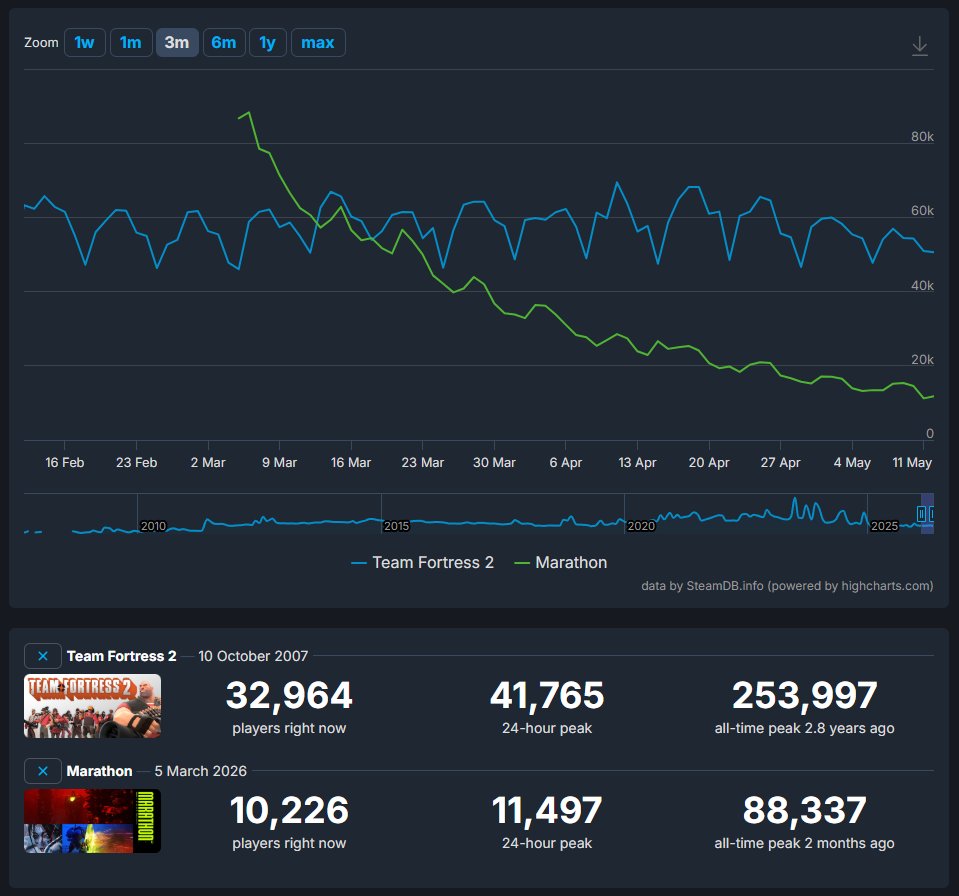
Task: Download chart data via download arrow icon
Action: point(919,46)
